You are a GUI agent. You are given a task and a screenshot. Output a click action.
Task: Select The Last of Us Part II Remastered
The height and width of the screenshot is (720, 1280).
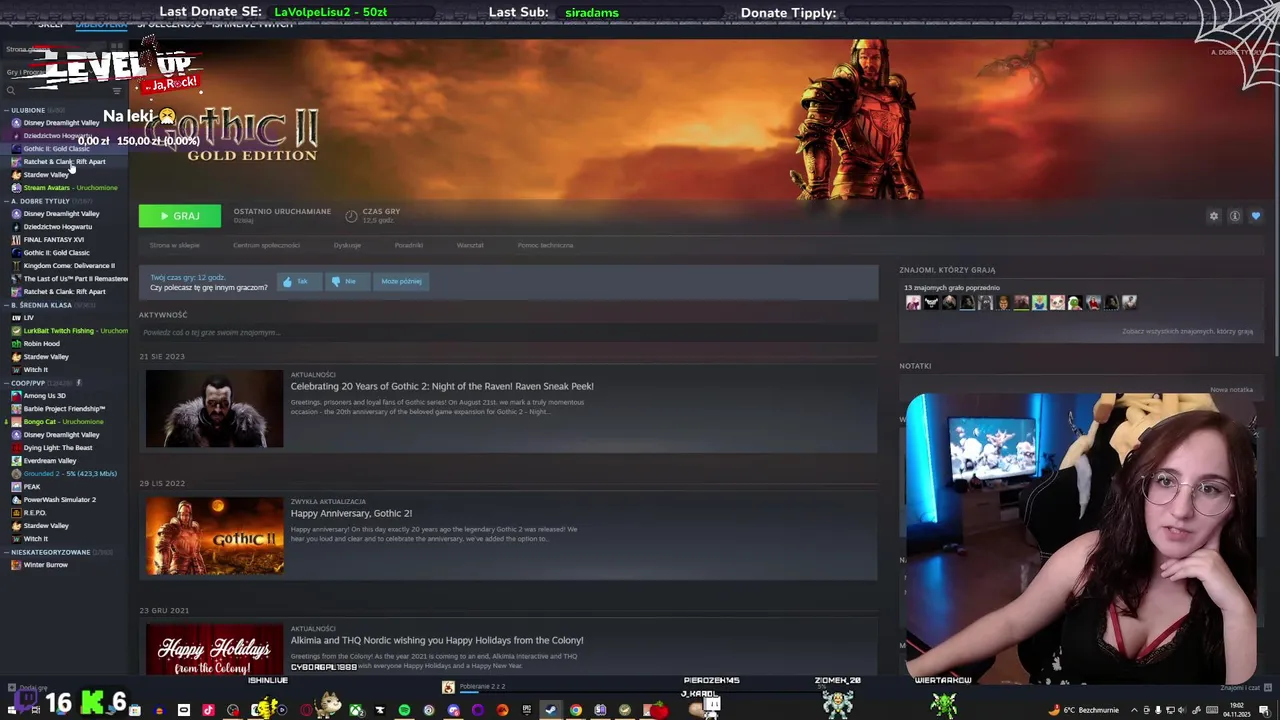68,279
